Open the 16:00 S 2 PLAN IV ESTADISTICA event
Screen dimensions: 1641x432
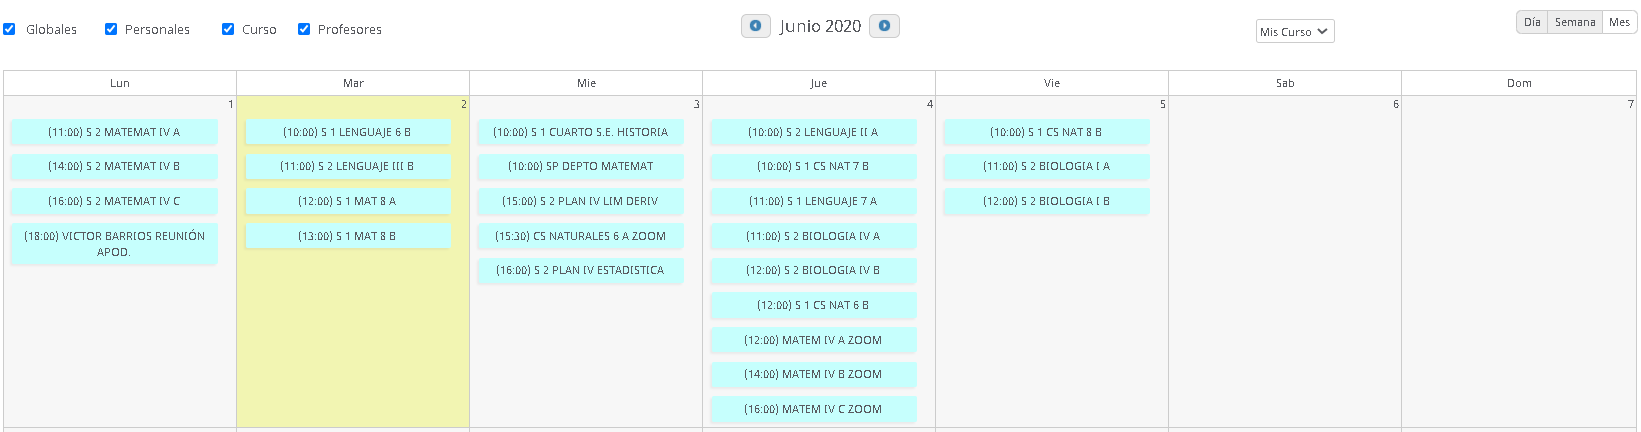point(580,270)
